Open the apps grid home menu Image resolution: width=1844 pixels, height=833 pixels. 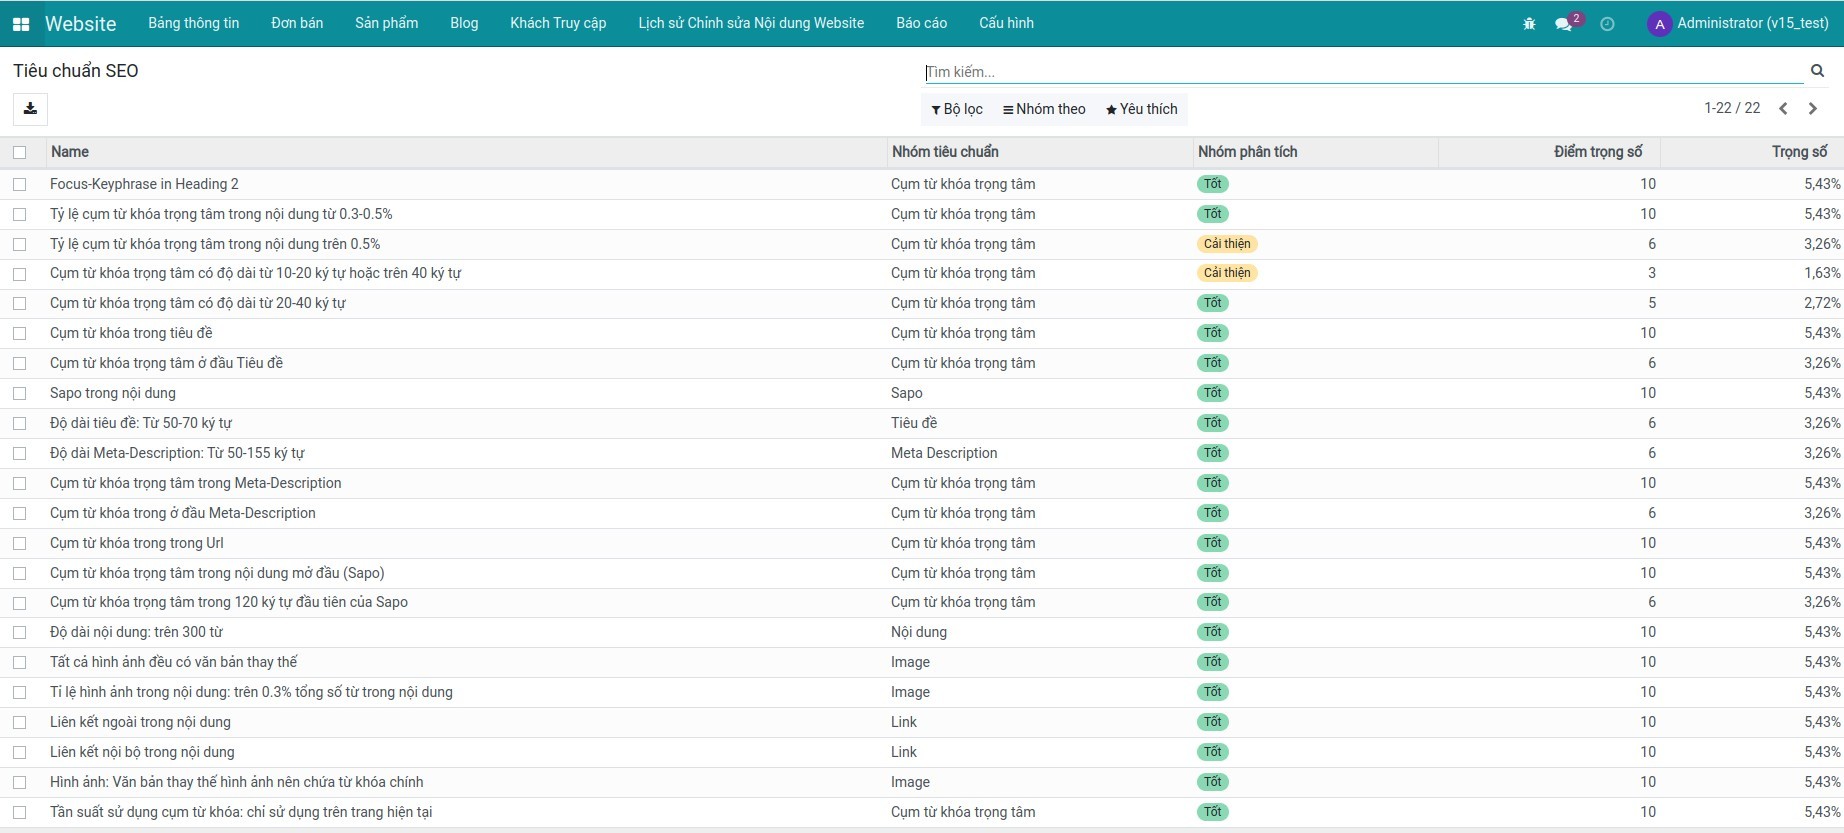20,24
